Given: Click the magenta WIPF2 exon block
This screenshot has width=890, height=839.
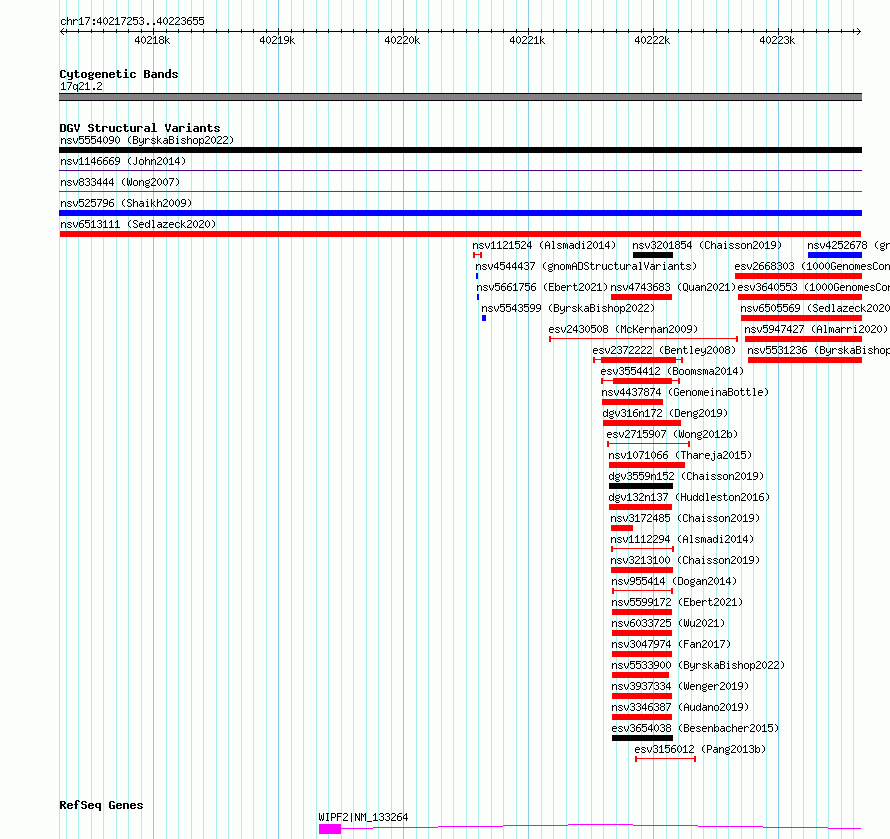Looking at the screenshot, I should pos(330,829).
